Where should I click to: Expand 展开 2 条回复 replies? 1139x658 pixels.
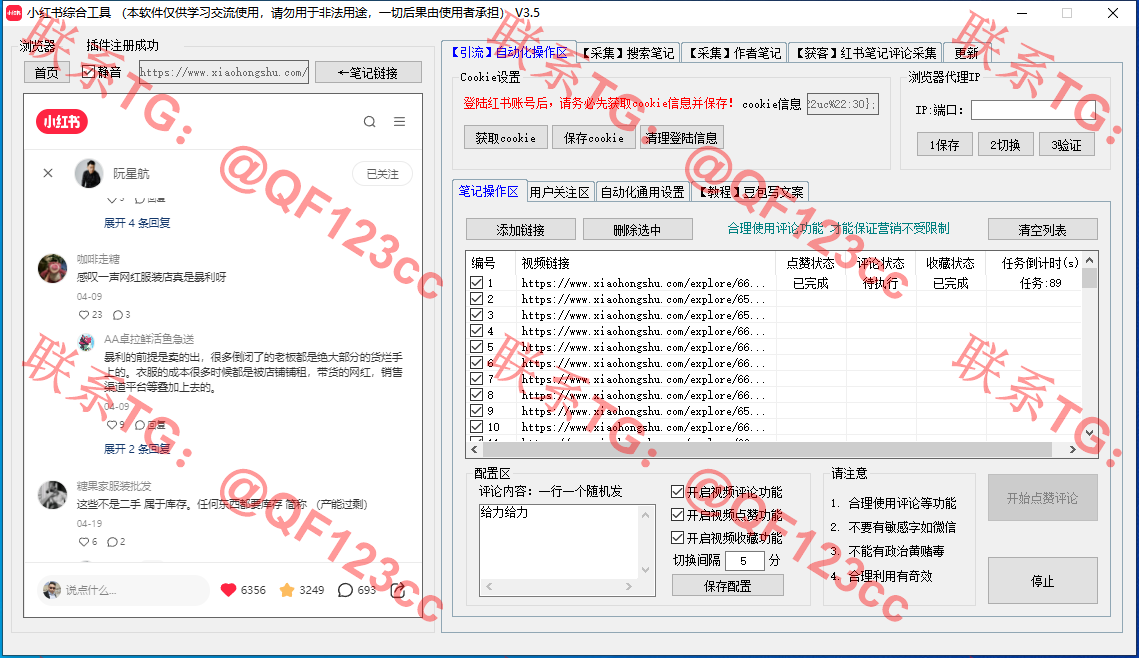pyautogui.click(x=137, y=449)
